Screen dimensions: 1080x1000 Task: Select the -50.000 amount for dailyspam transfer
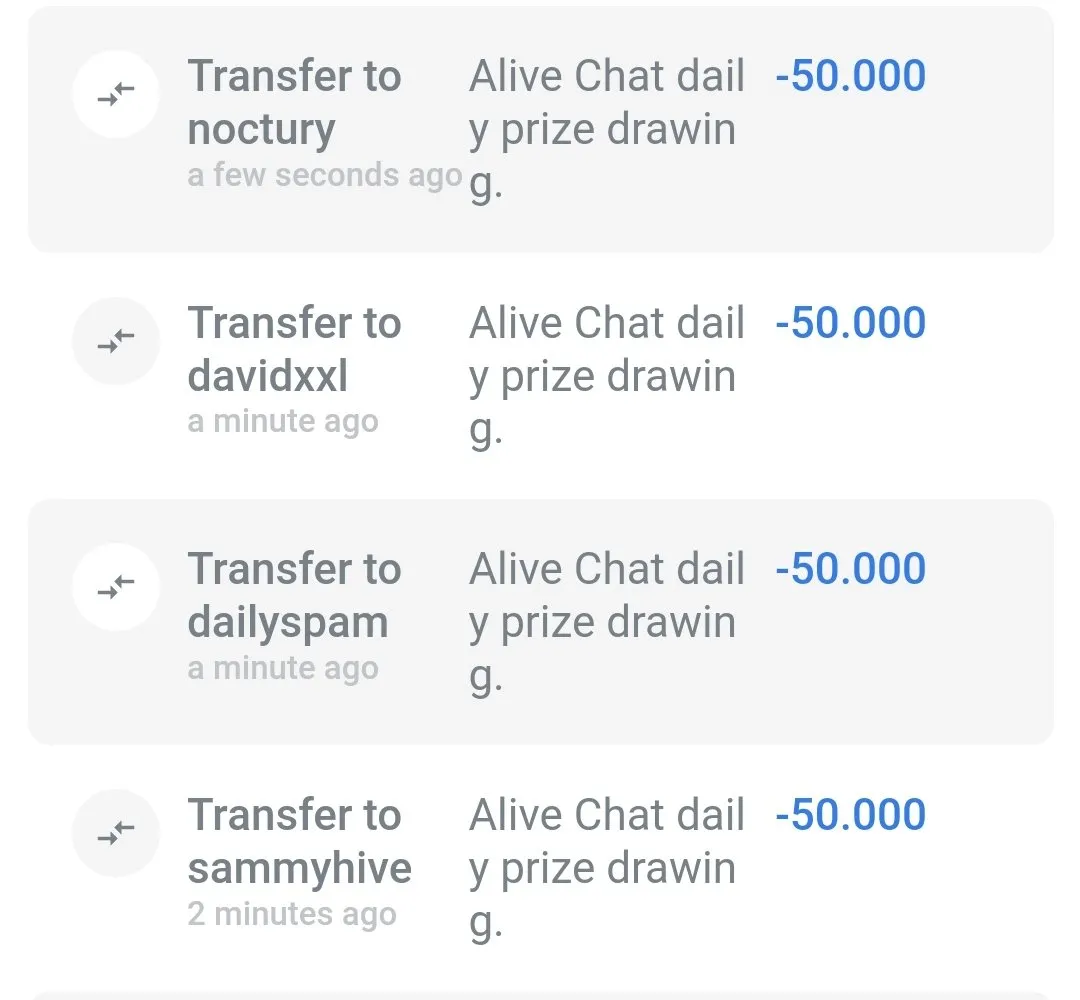click(x=850, y=569)
